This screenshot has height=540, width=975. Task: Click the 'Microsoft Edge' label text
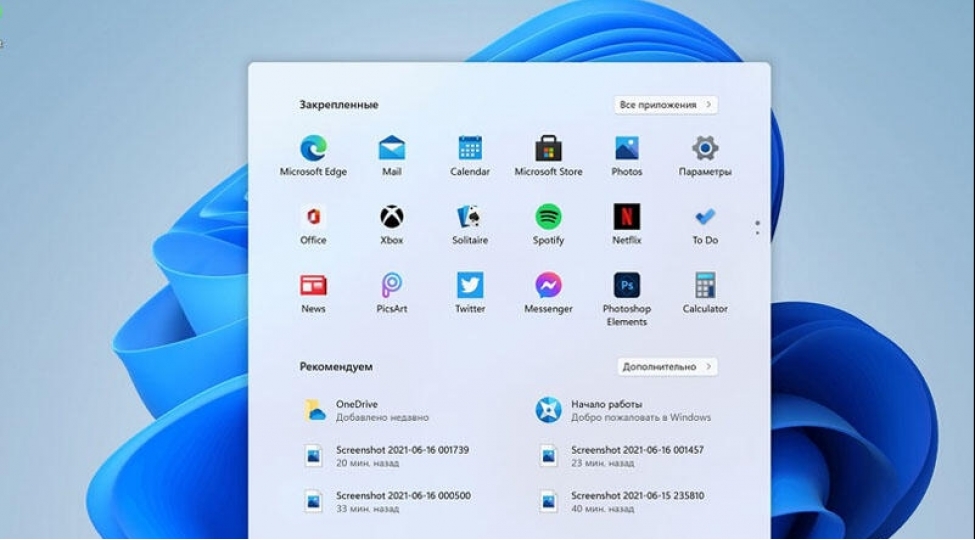[313, 172]
